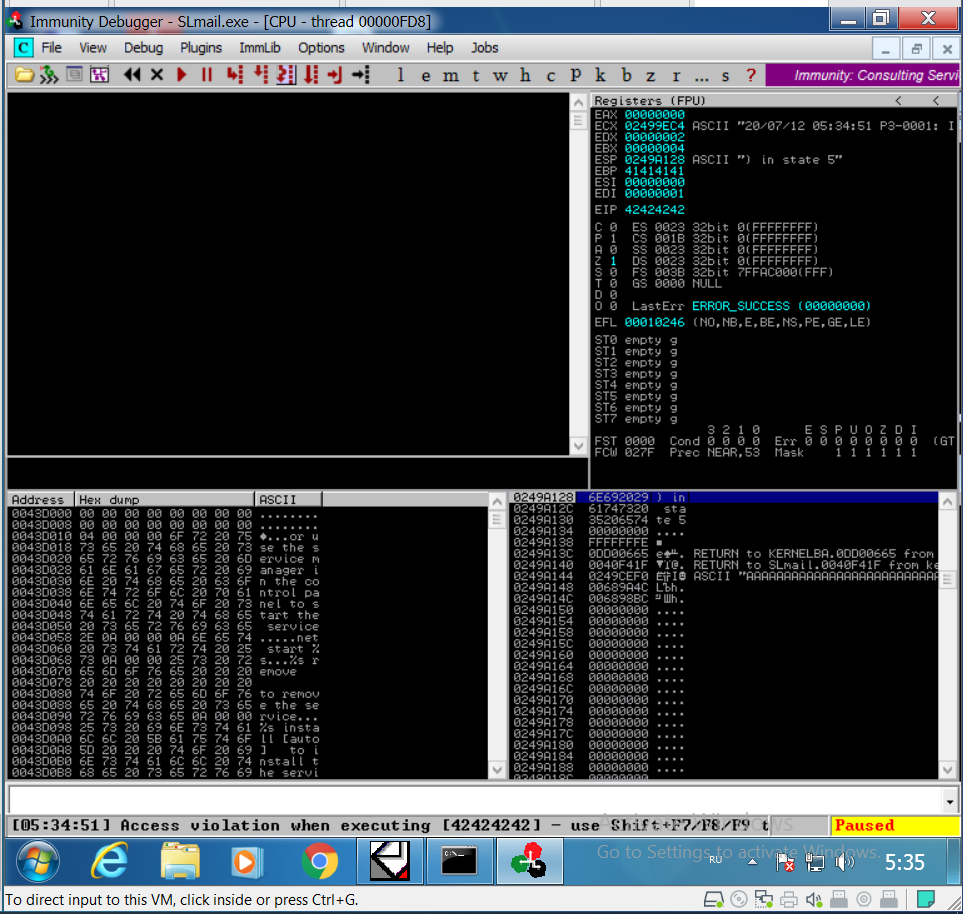The image size is (963, 914).
Task: Show Patches via 'P' button
Action: (575, 75)
